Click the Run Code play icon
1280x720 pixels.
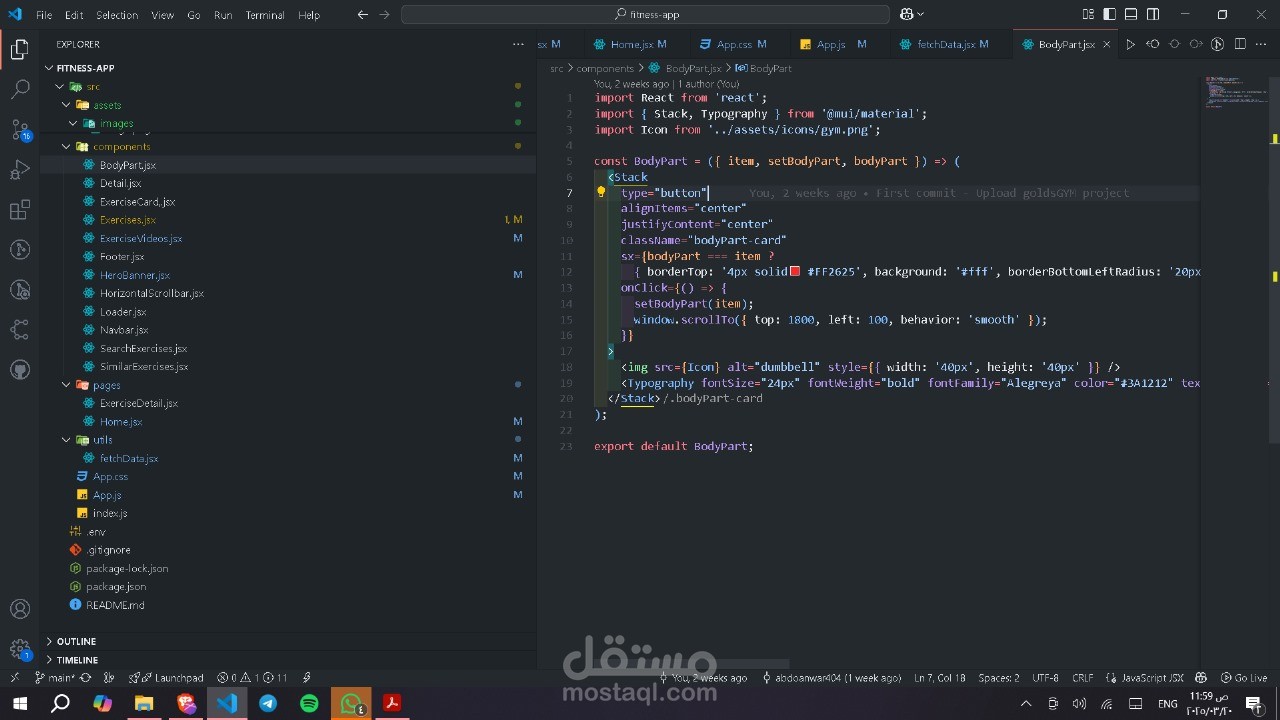click(x=1131, y=44)
